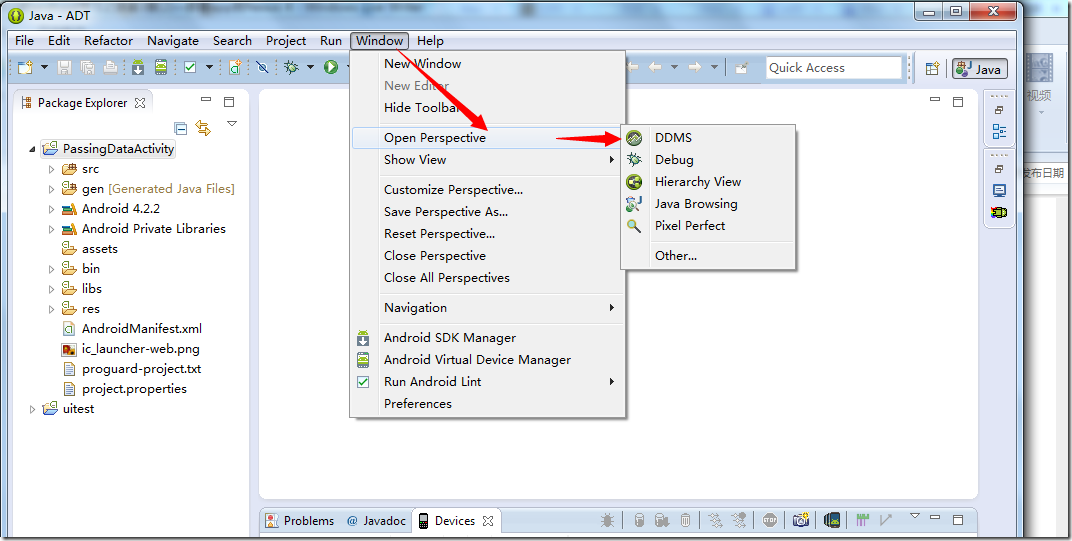Open the Show View submenu
1072x541 pixels.
(x=487, y=159)
